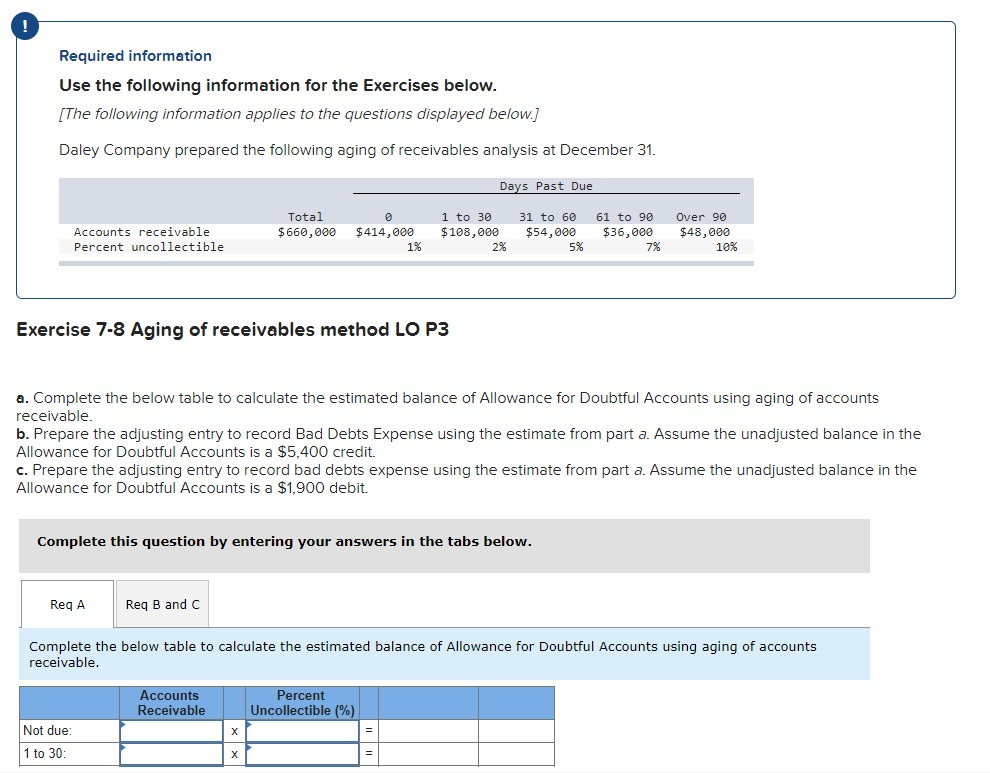This screenshot has width=990, height=773.
Task: Select the 5% uncollectible value
Action: pos(576,247)
